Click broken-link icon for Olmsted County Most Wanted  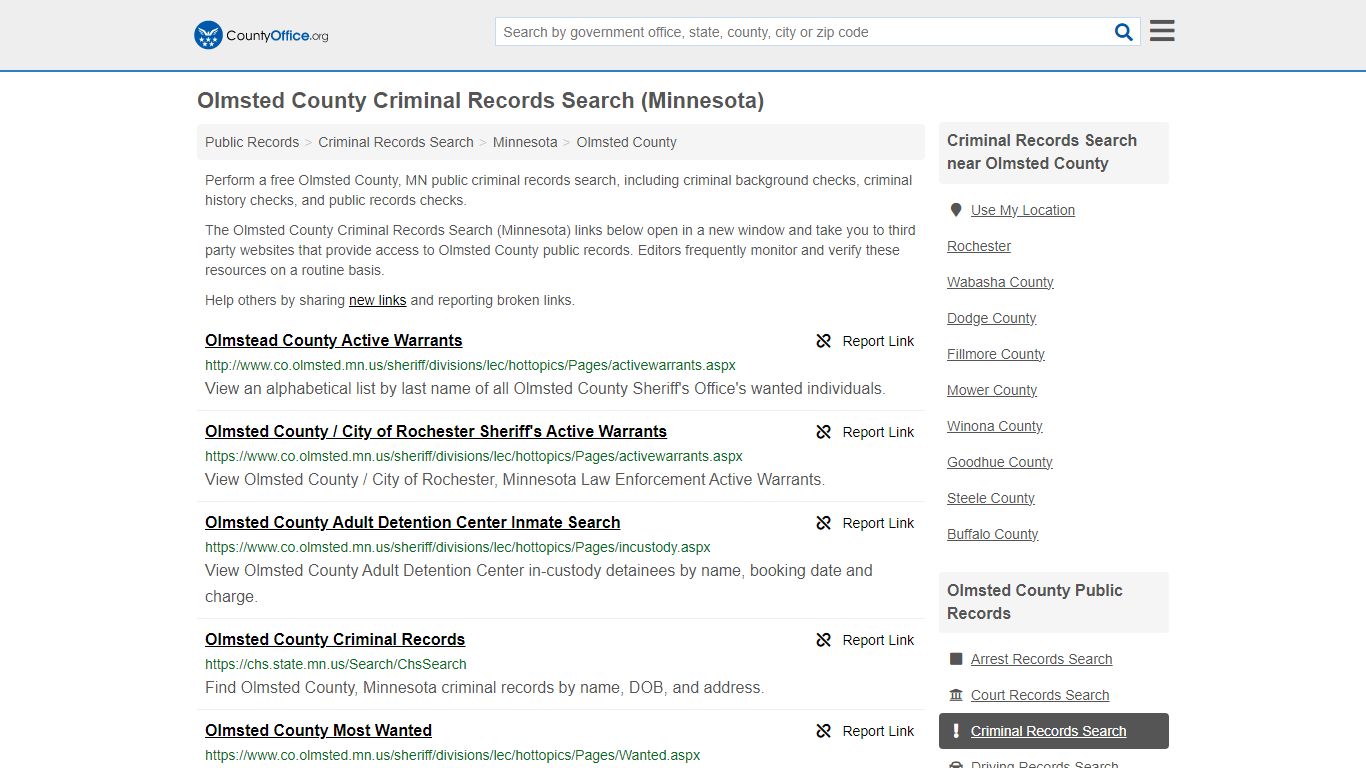point(824,731)
